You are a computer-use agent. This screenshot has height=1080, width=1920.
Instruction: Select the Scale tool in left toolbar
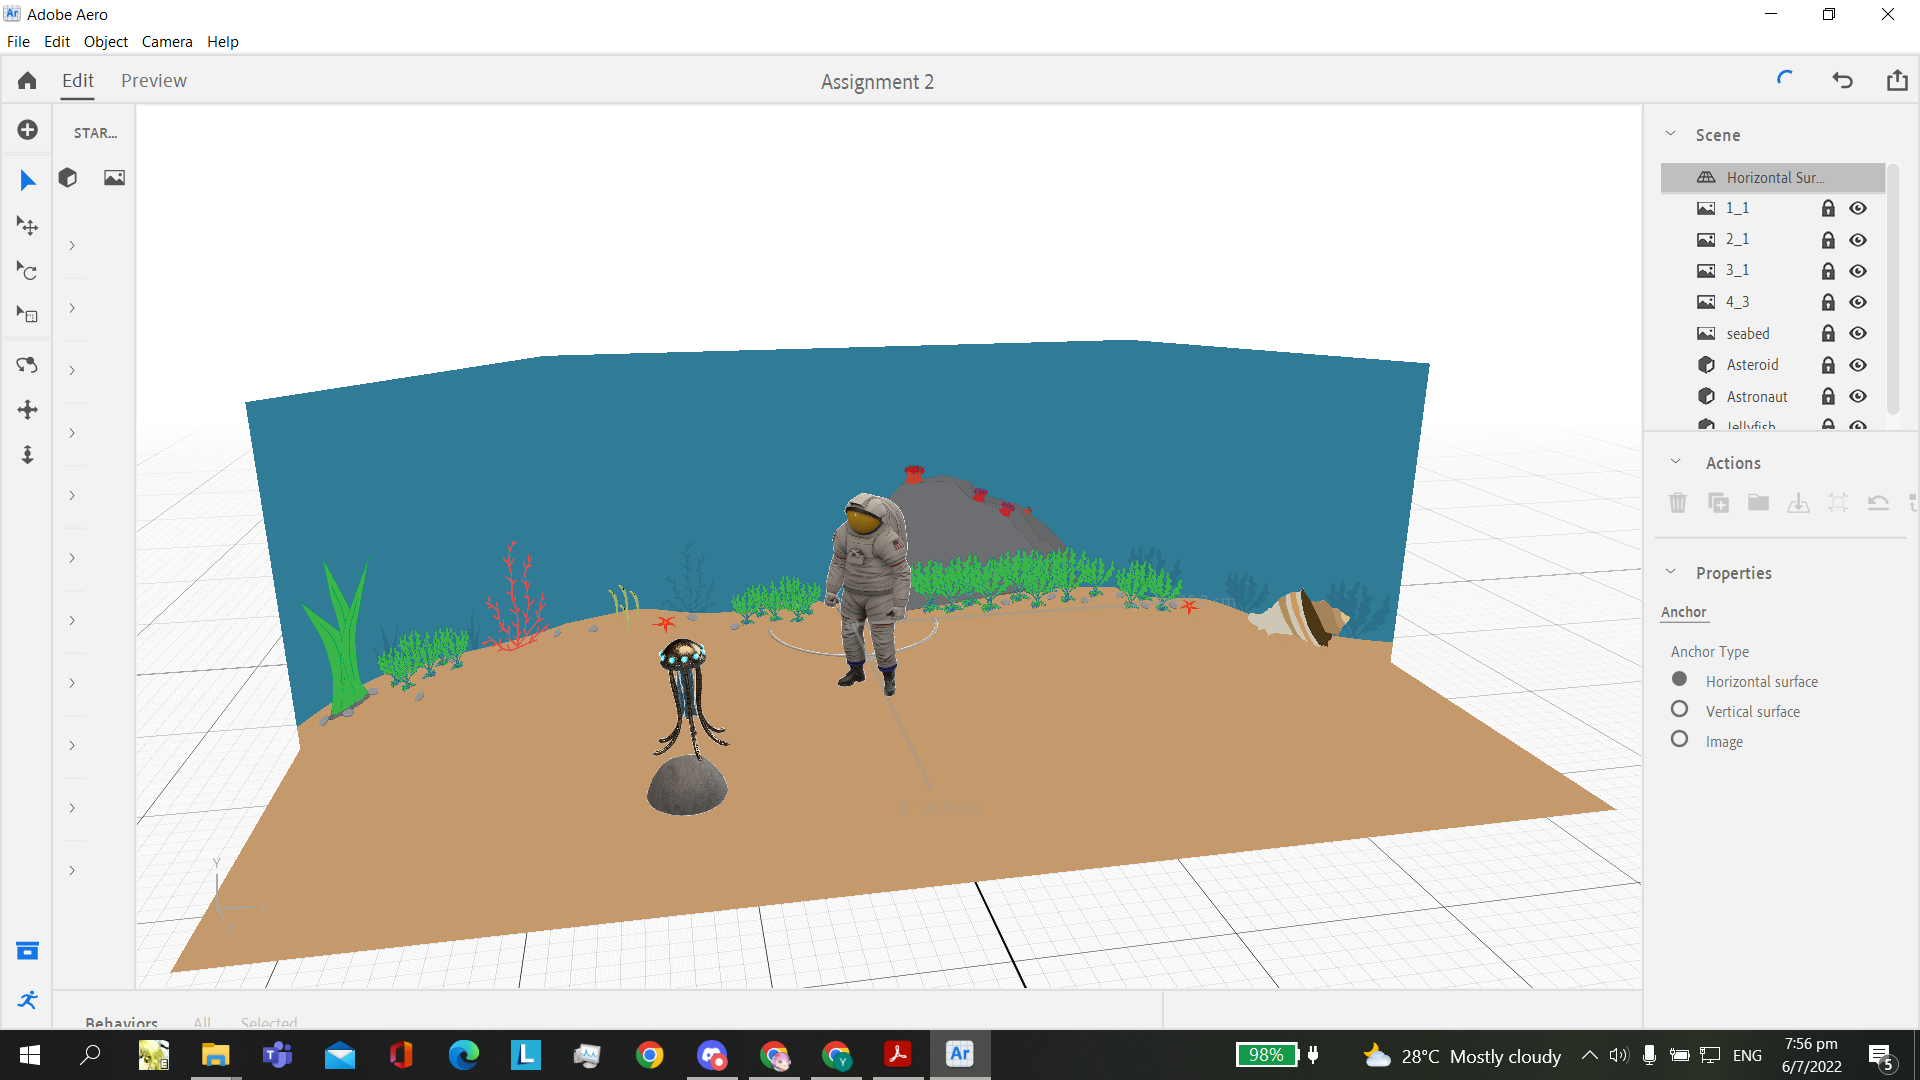tap(27, 315)
